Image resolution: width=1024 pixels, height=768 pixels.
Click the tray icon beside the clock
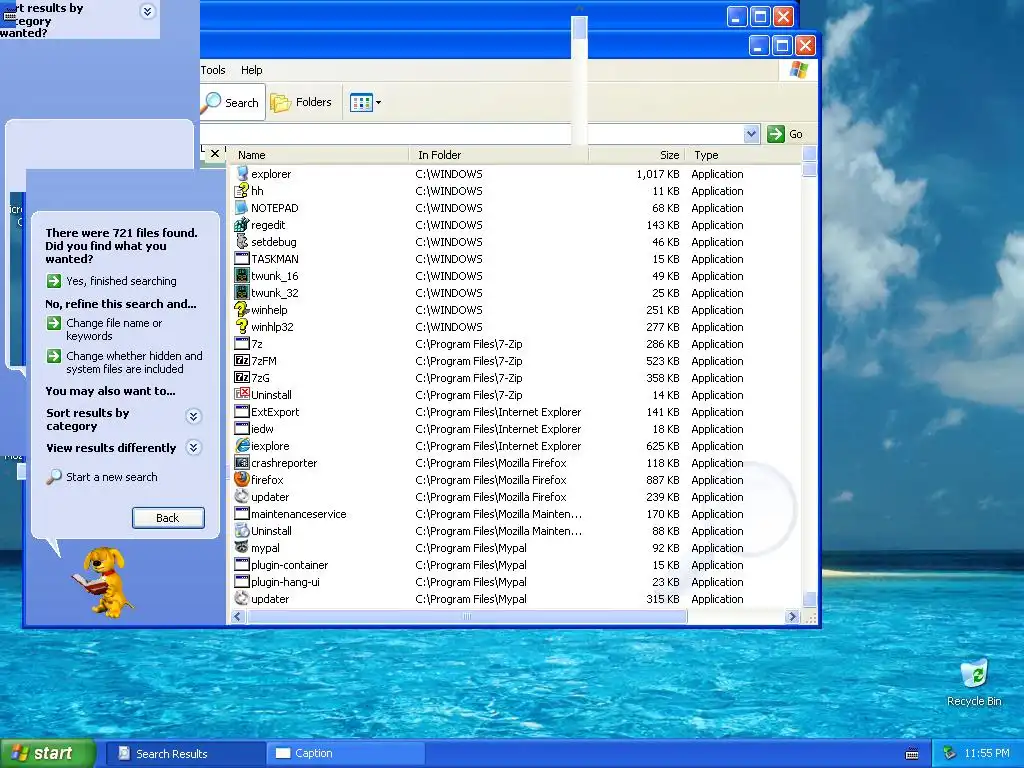click(950, 754)
